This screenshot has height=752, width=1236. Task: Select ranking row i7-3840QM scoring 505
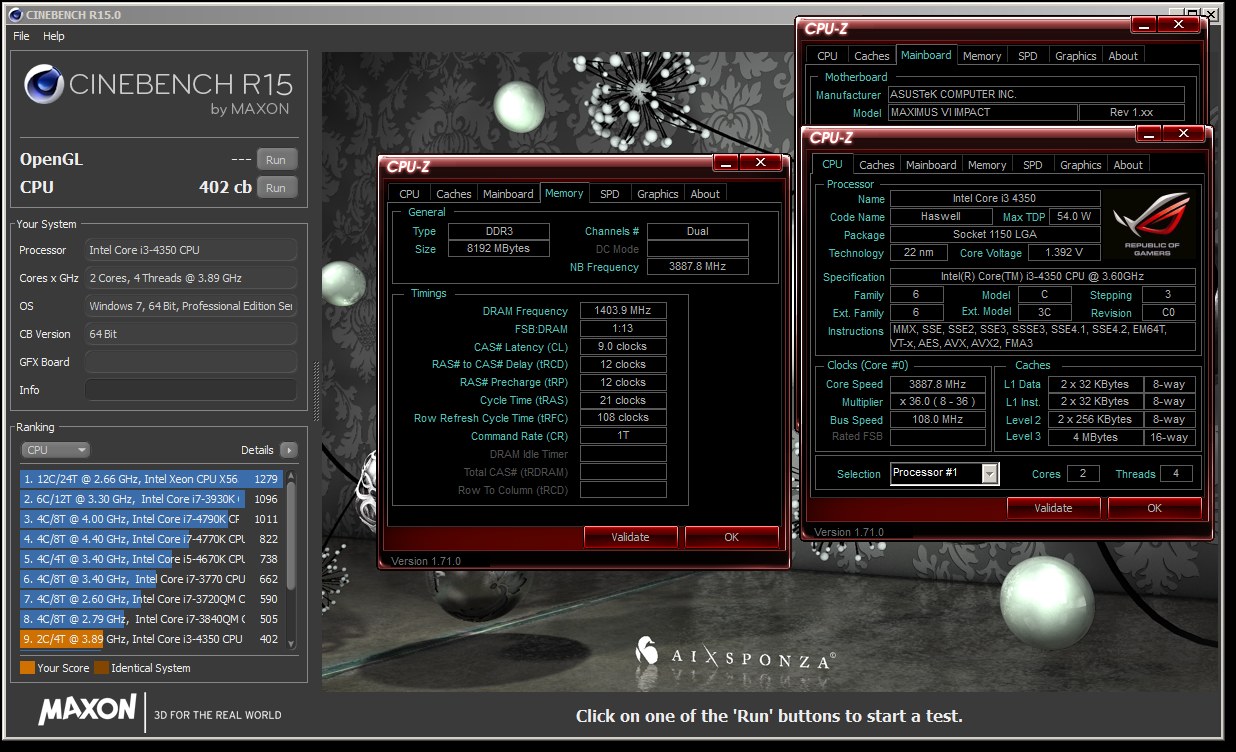coord(151,619)
